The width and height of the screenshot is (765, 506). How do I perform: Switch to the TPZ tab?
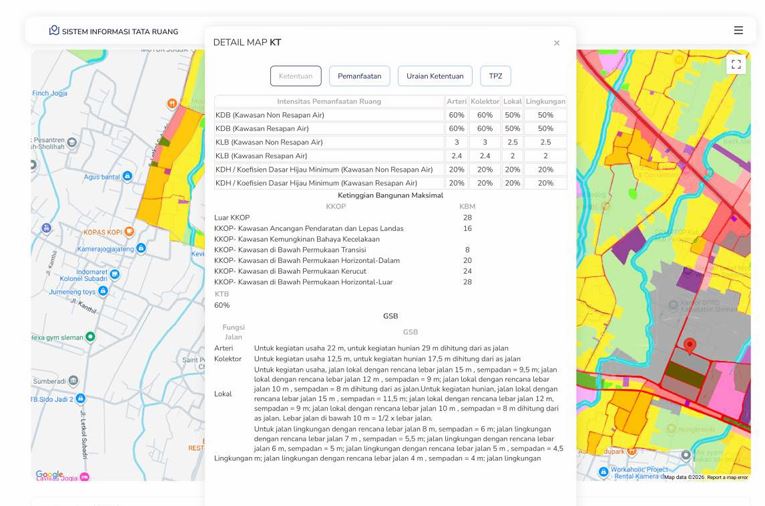click(x=496, y=76)
